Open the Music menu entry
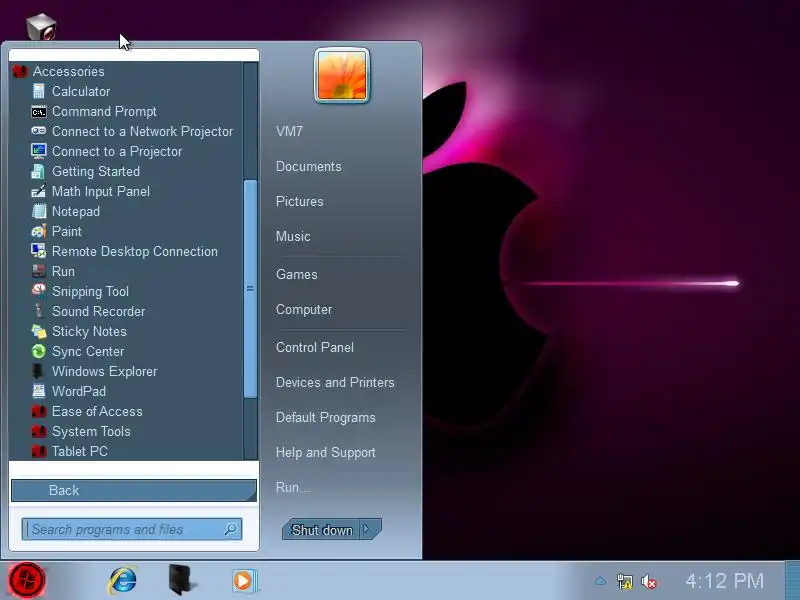The height and width of the screenshot is (600, 800). (x=293, y=237)
